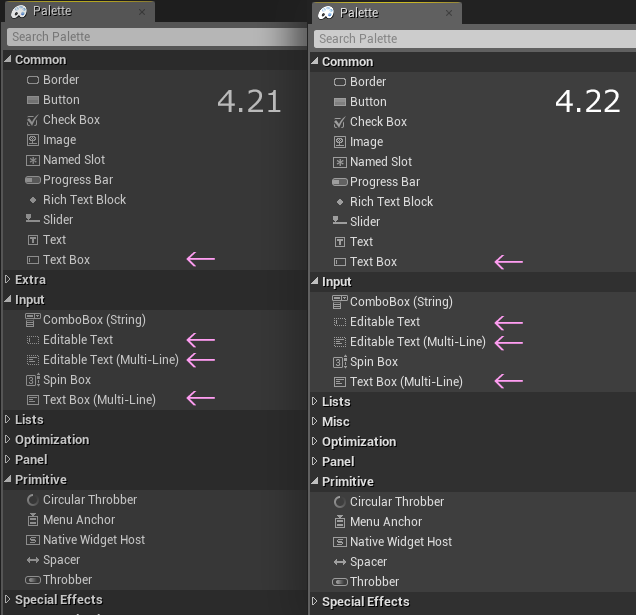Collapse the Common category in the 4.21 palette

tap(8, 59)
